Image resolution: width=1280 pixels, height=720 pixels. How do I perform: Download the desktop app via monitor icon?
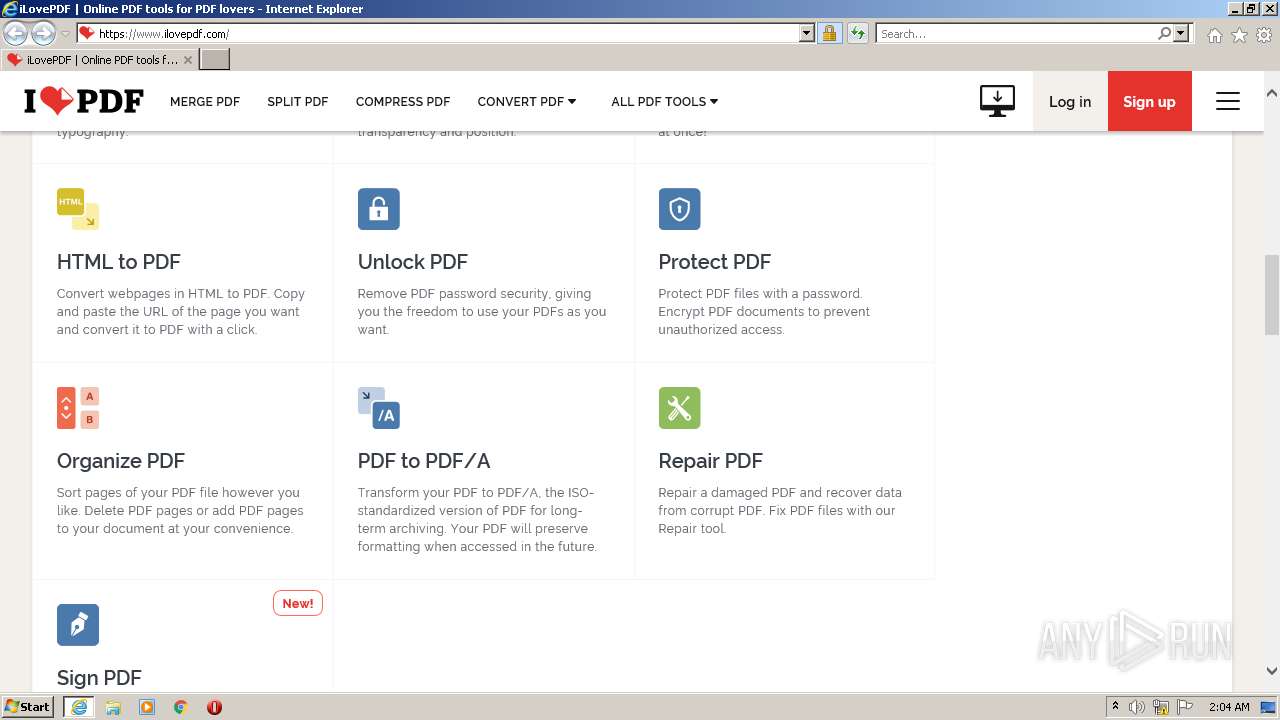tap(997, 101)
